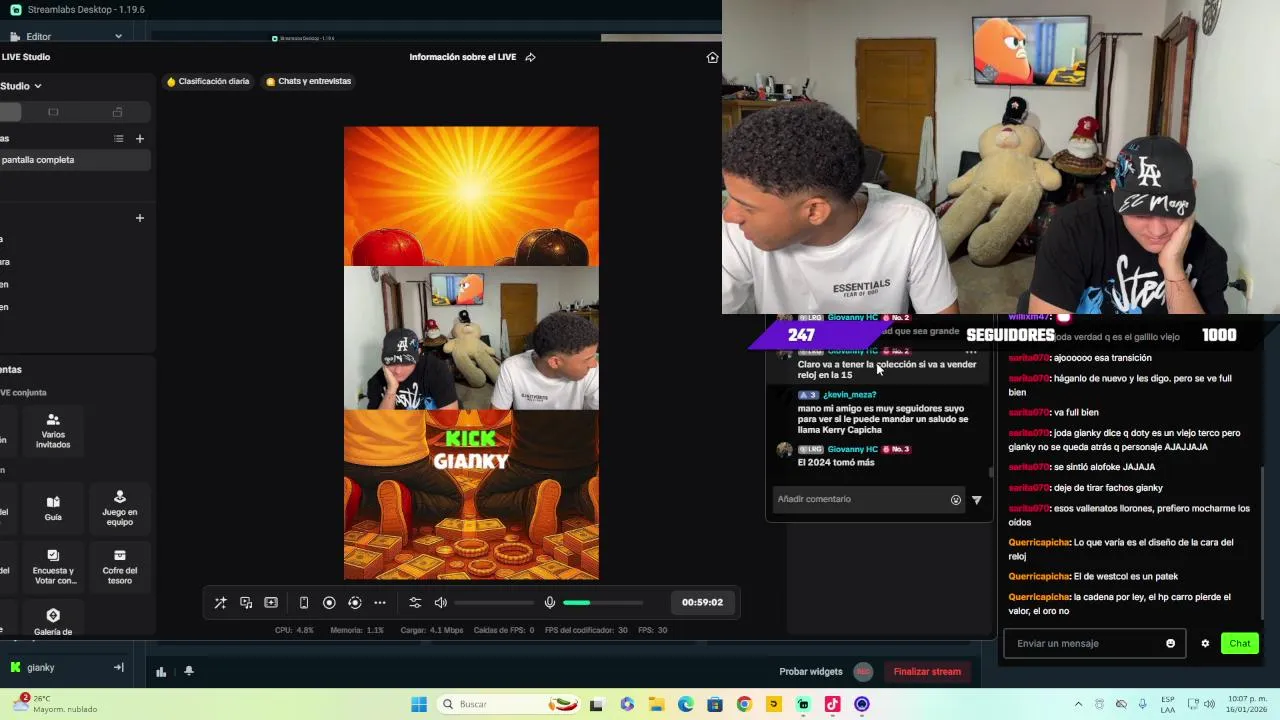This screenshot has height=720, width=1280.
Task: Adjust the green microphone level slider
Action: pyautogui.click(x=603, y=603)
